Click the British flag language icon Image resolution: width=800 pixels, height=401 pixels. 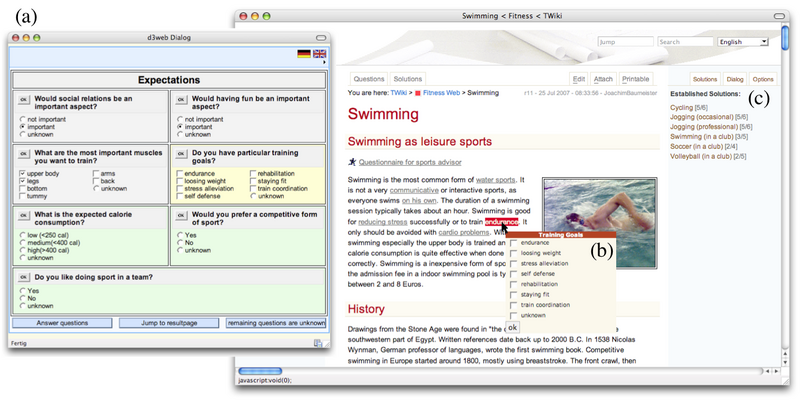point(319,54)
